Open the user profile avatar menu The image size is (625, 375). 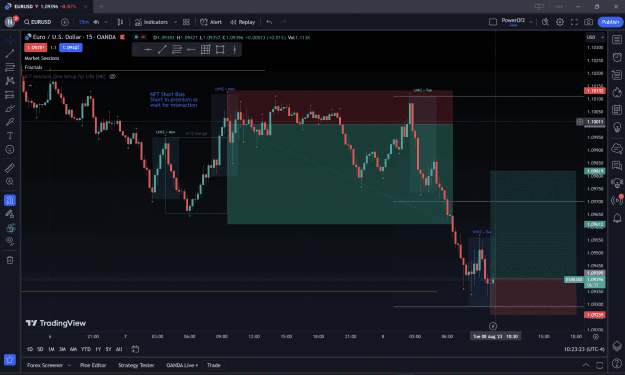10,22
